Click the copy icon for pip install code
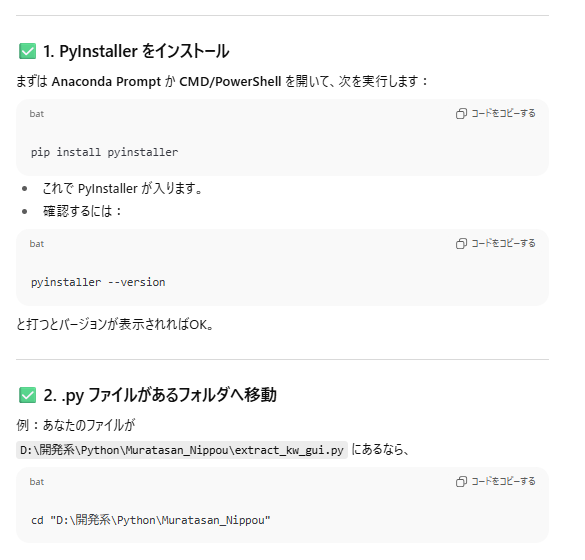Viewport: 585px width, 560px height. 461,113
